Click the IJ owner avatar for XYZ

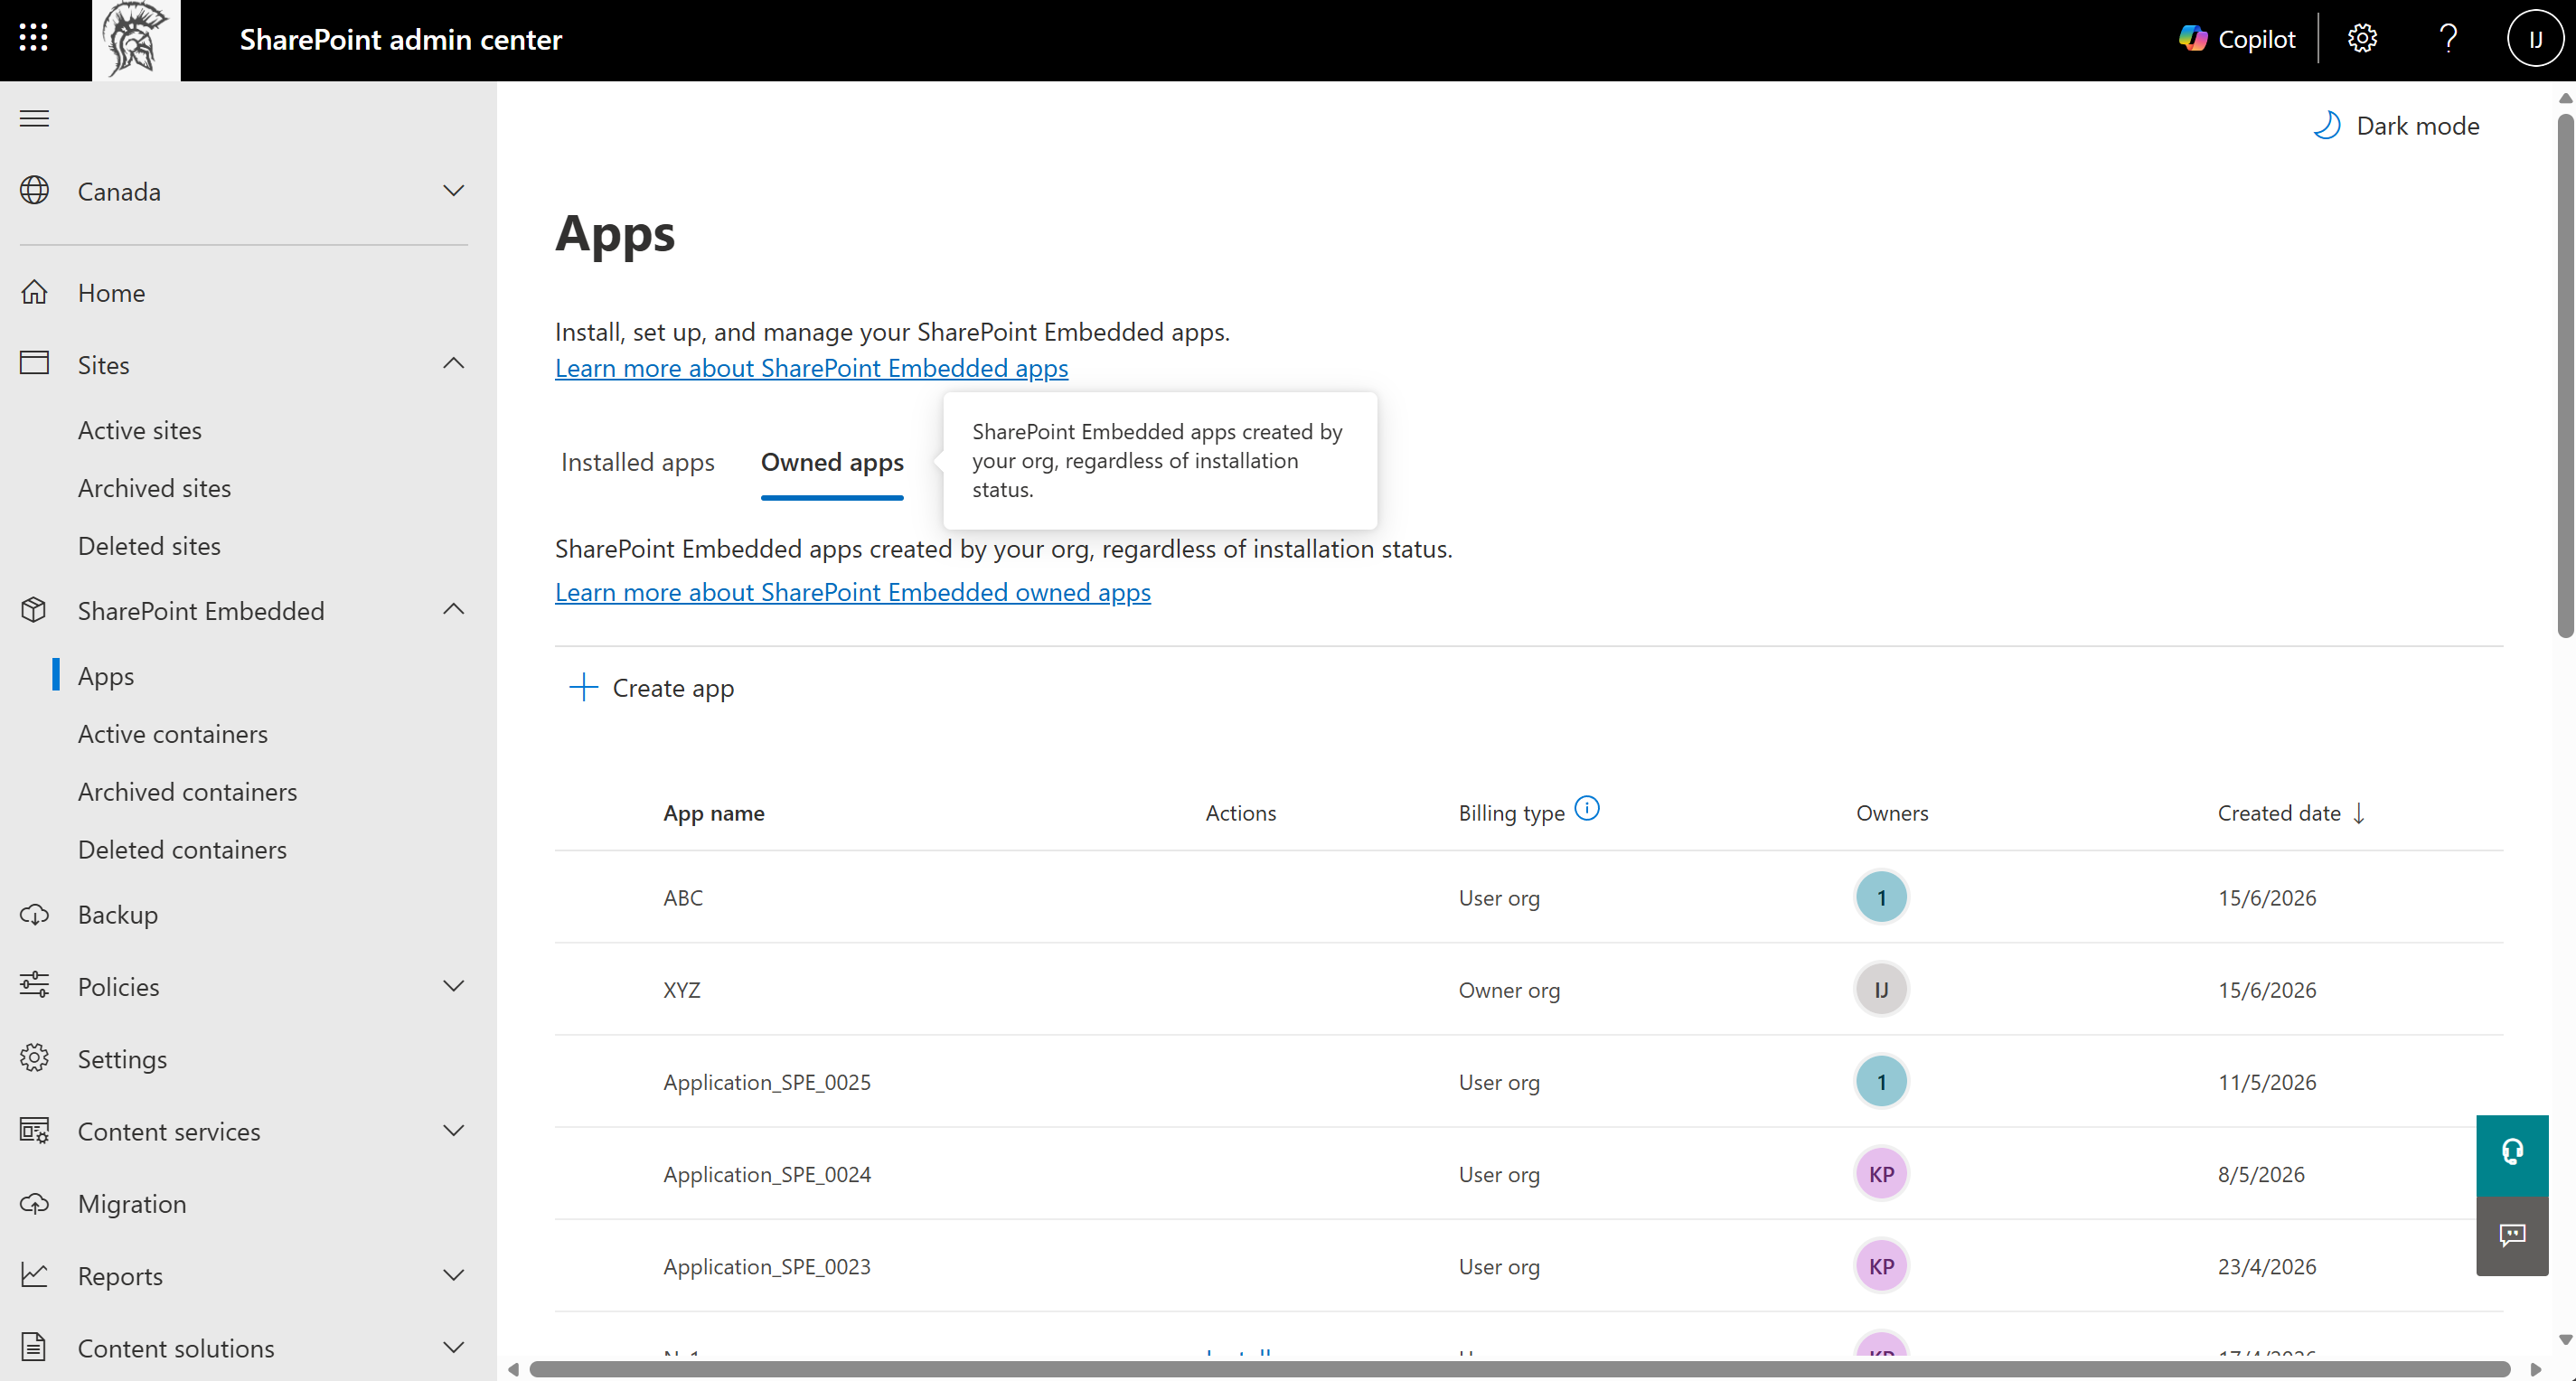coord(1881,989)
